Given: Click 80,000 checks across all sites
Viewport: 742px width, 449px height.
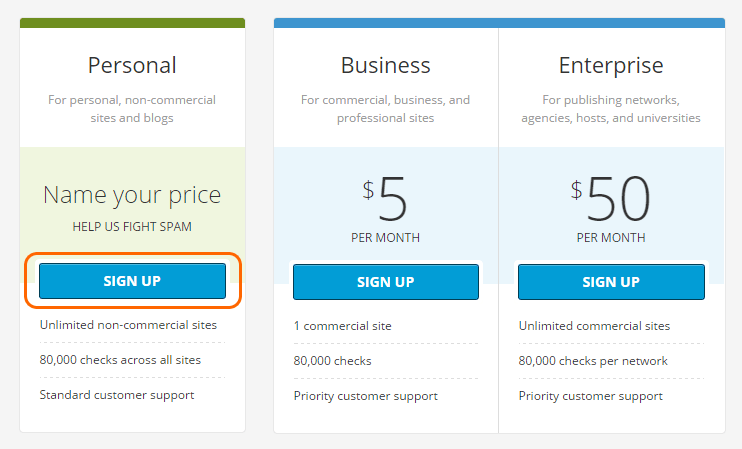Looking at the screenshot, I should point(120,360).
